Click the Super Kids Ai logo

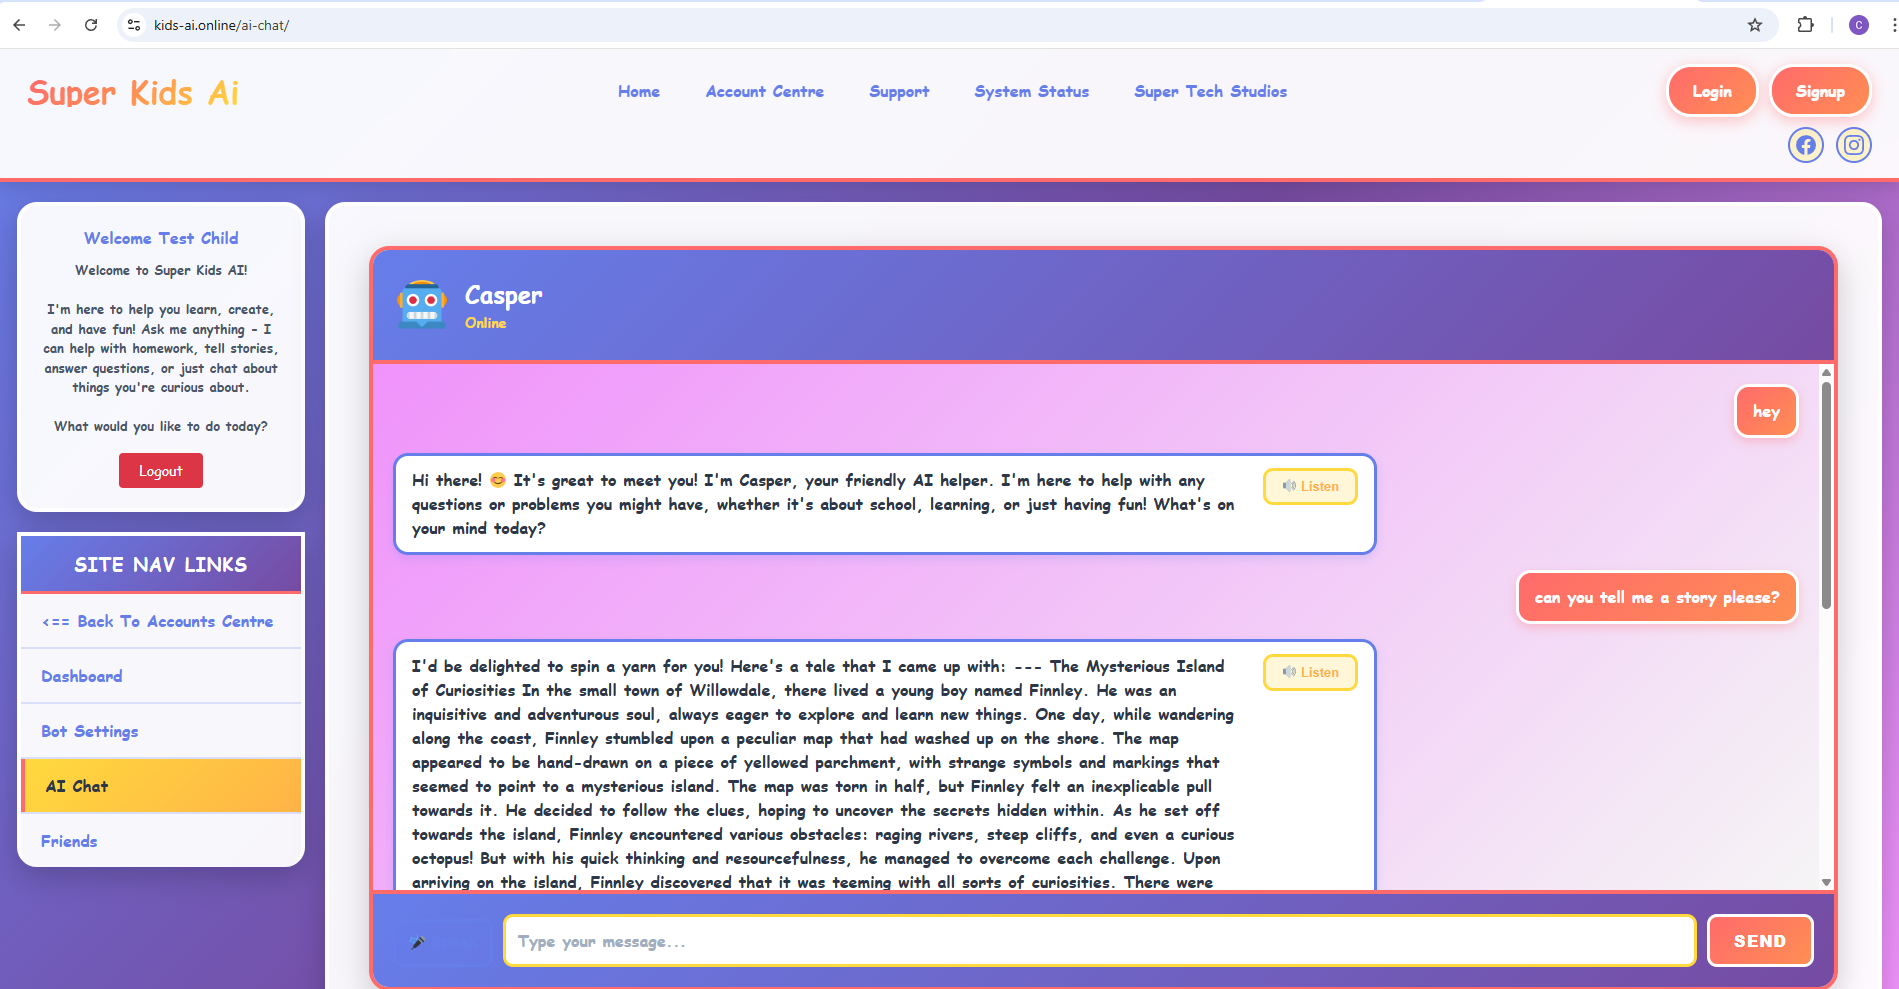133,93
